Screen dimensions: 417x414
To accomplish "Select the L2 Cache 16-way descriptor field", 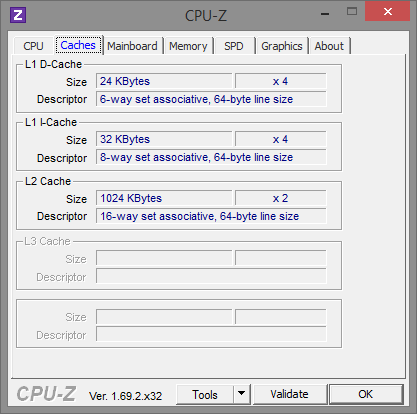I will [211, 216].
